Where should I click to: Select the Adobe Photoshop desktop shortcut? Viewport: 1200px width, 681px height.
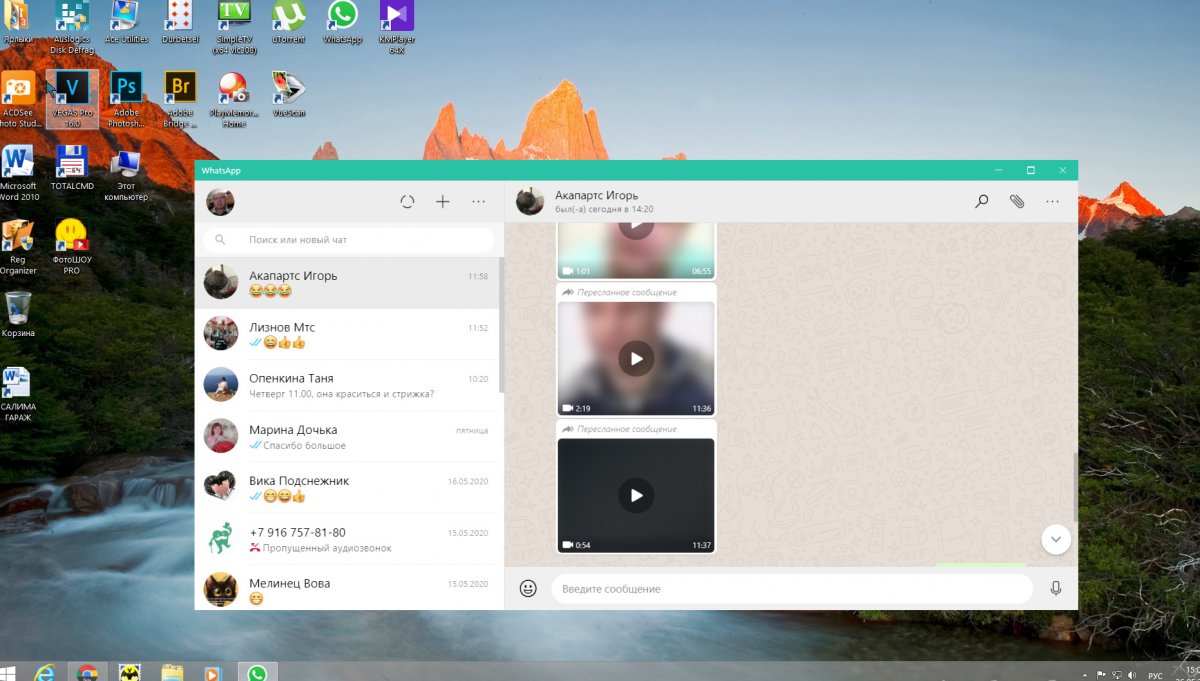126,101
